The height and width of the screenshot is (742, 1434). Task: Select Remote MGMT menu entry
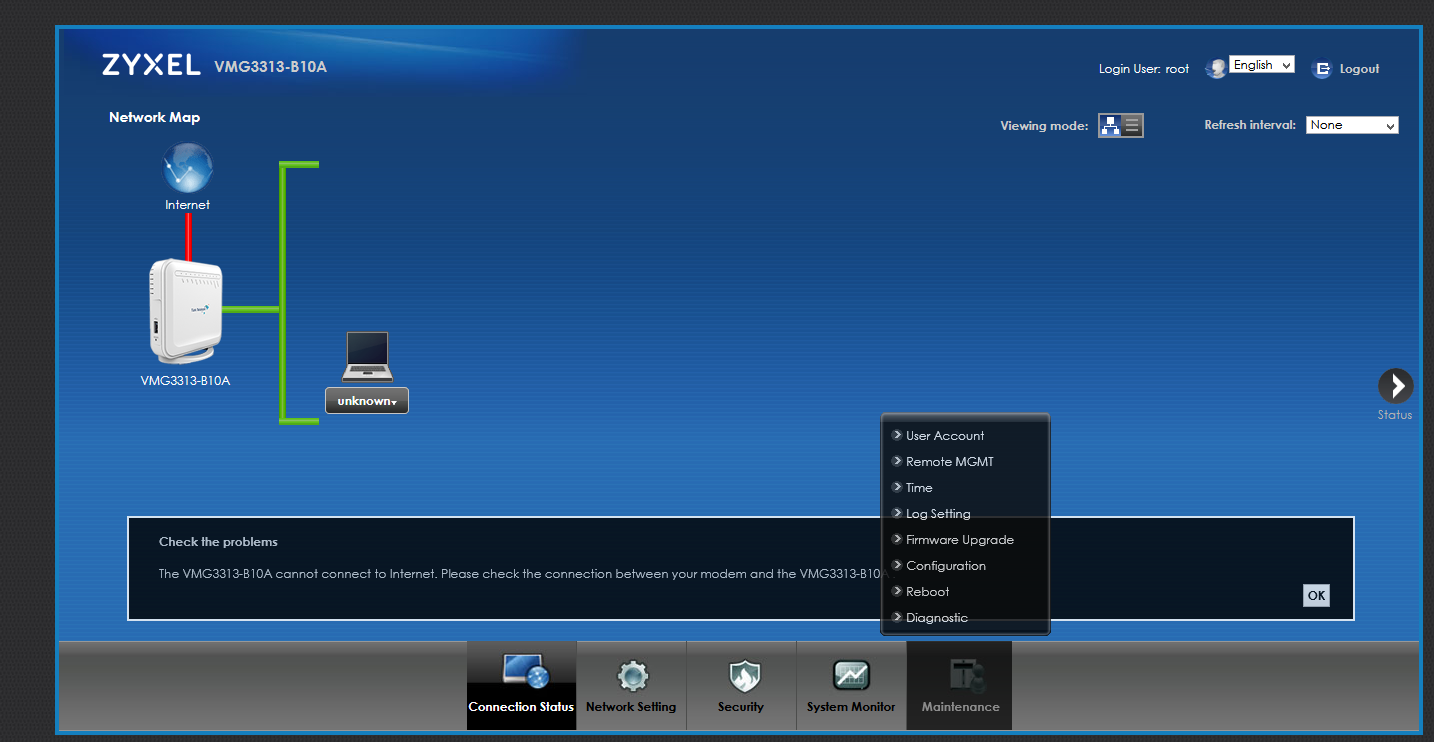click(950, 461)
